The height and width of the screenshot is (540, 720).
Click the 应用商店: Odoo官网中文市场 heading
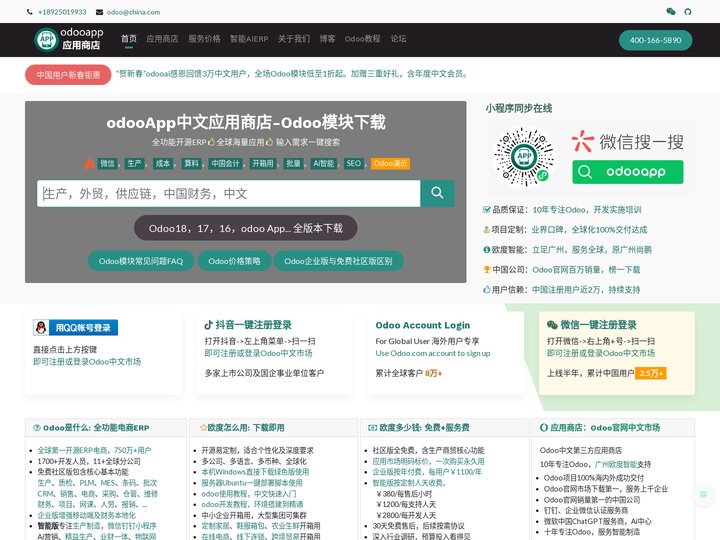click(600, 428)
